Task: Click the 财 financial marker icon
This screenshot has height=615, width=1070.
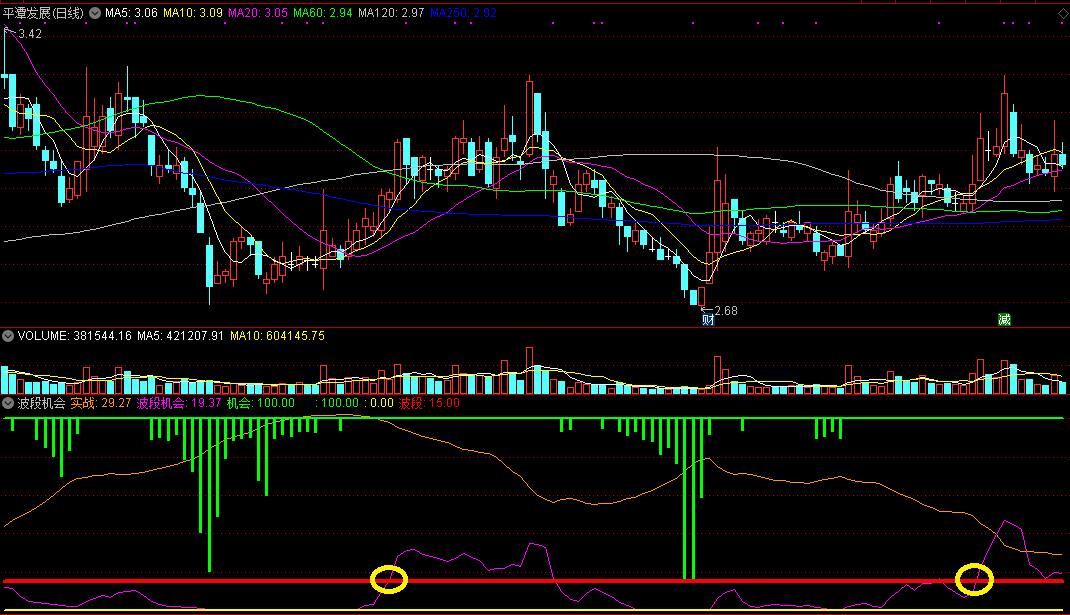Action: click(708, 319)
